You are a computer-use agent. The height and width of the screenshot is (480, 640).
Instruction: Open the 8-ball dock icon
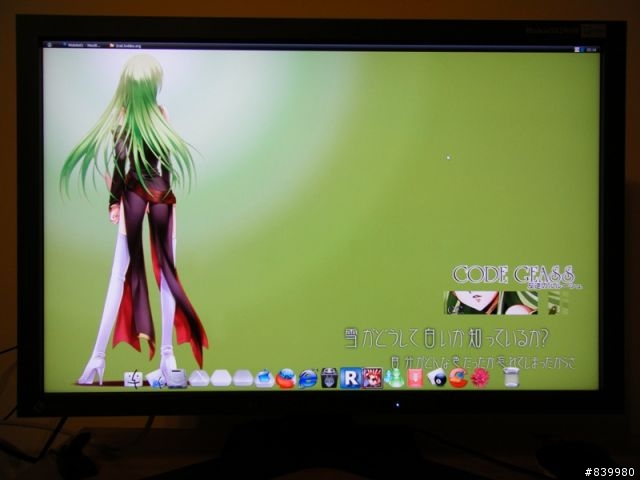point(437,378)
